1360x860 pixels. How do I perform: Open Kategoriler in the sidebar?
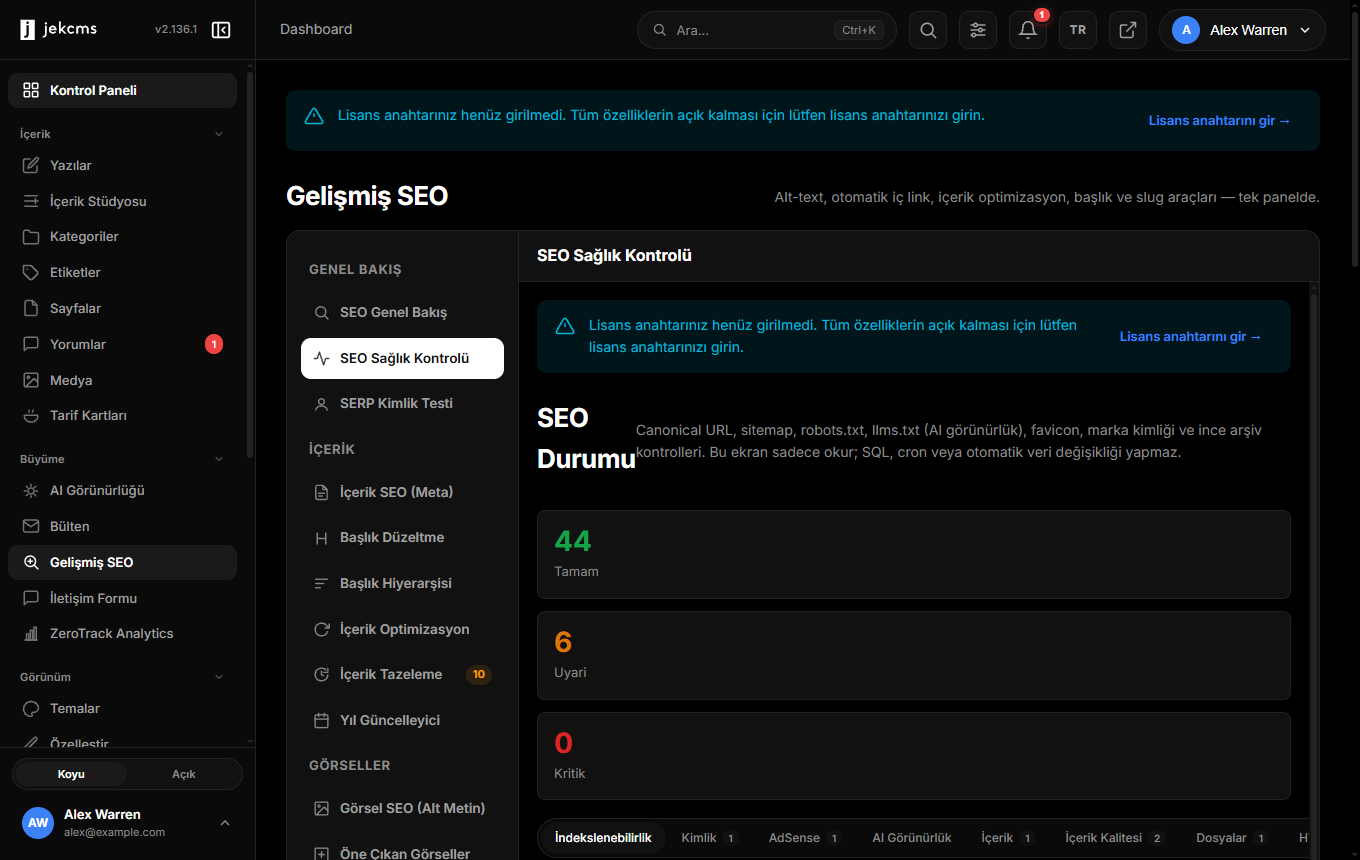(122, 237)
